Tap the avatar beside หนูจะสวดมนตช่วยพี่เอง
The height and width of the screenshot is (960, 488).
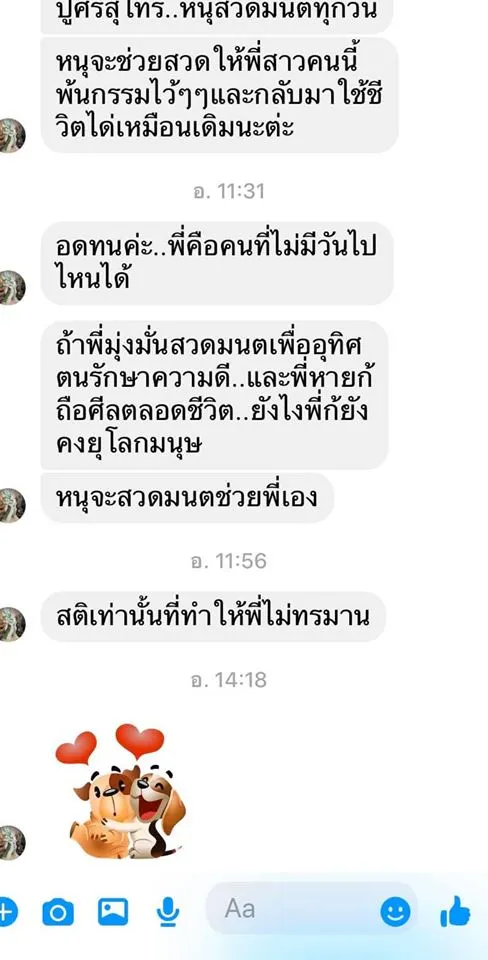(x=11, y=505)
